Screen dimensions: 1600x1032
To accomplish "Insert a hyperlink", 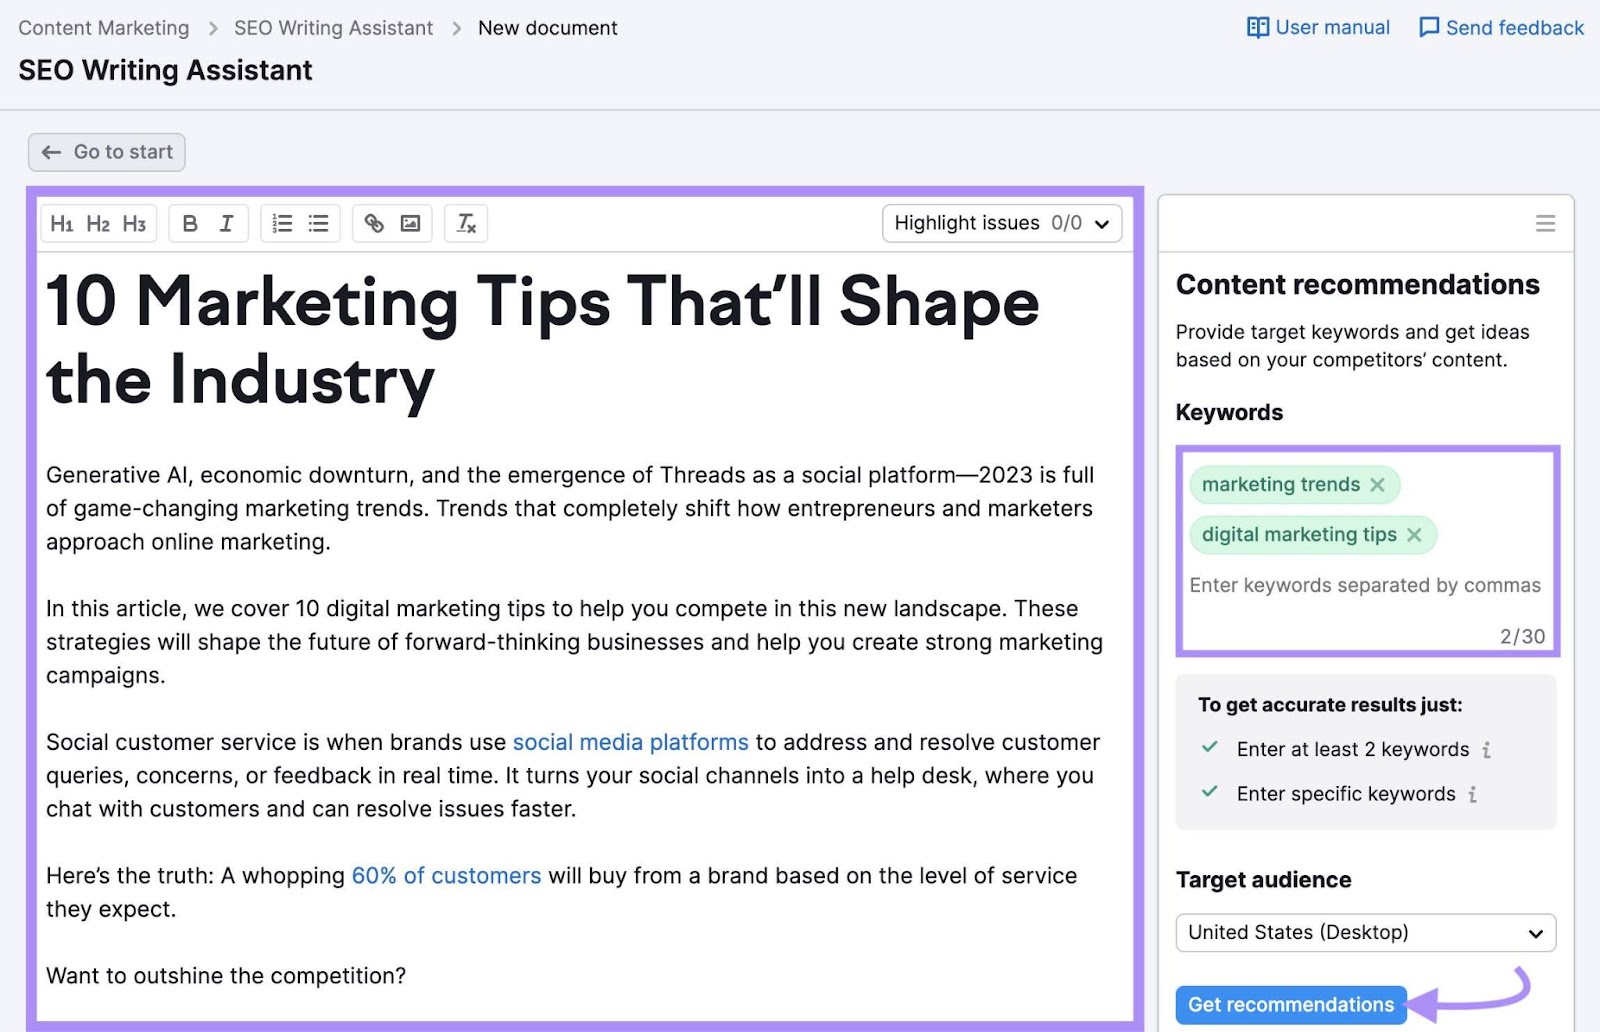I will coord(374,223).
